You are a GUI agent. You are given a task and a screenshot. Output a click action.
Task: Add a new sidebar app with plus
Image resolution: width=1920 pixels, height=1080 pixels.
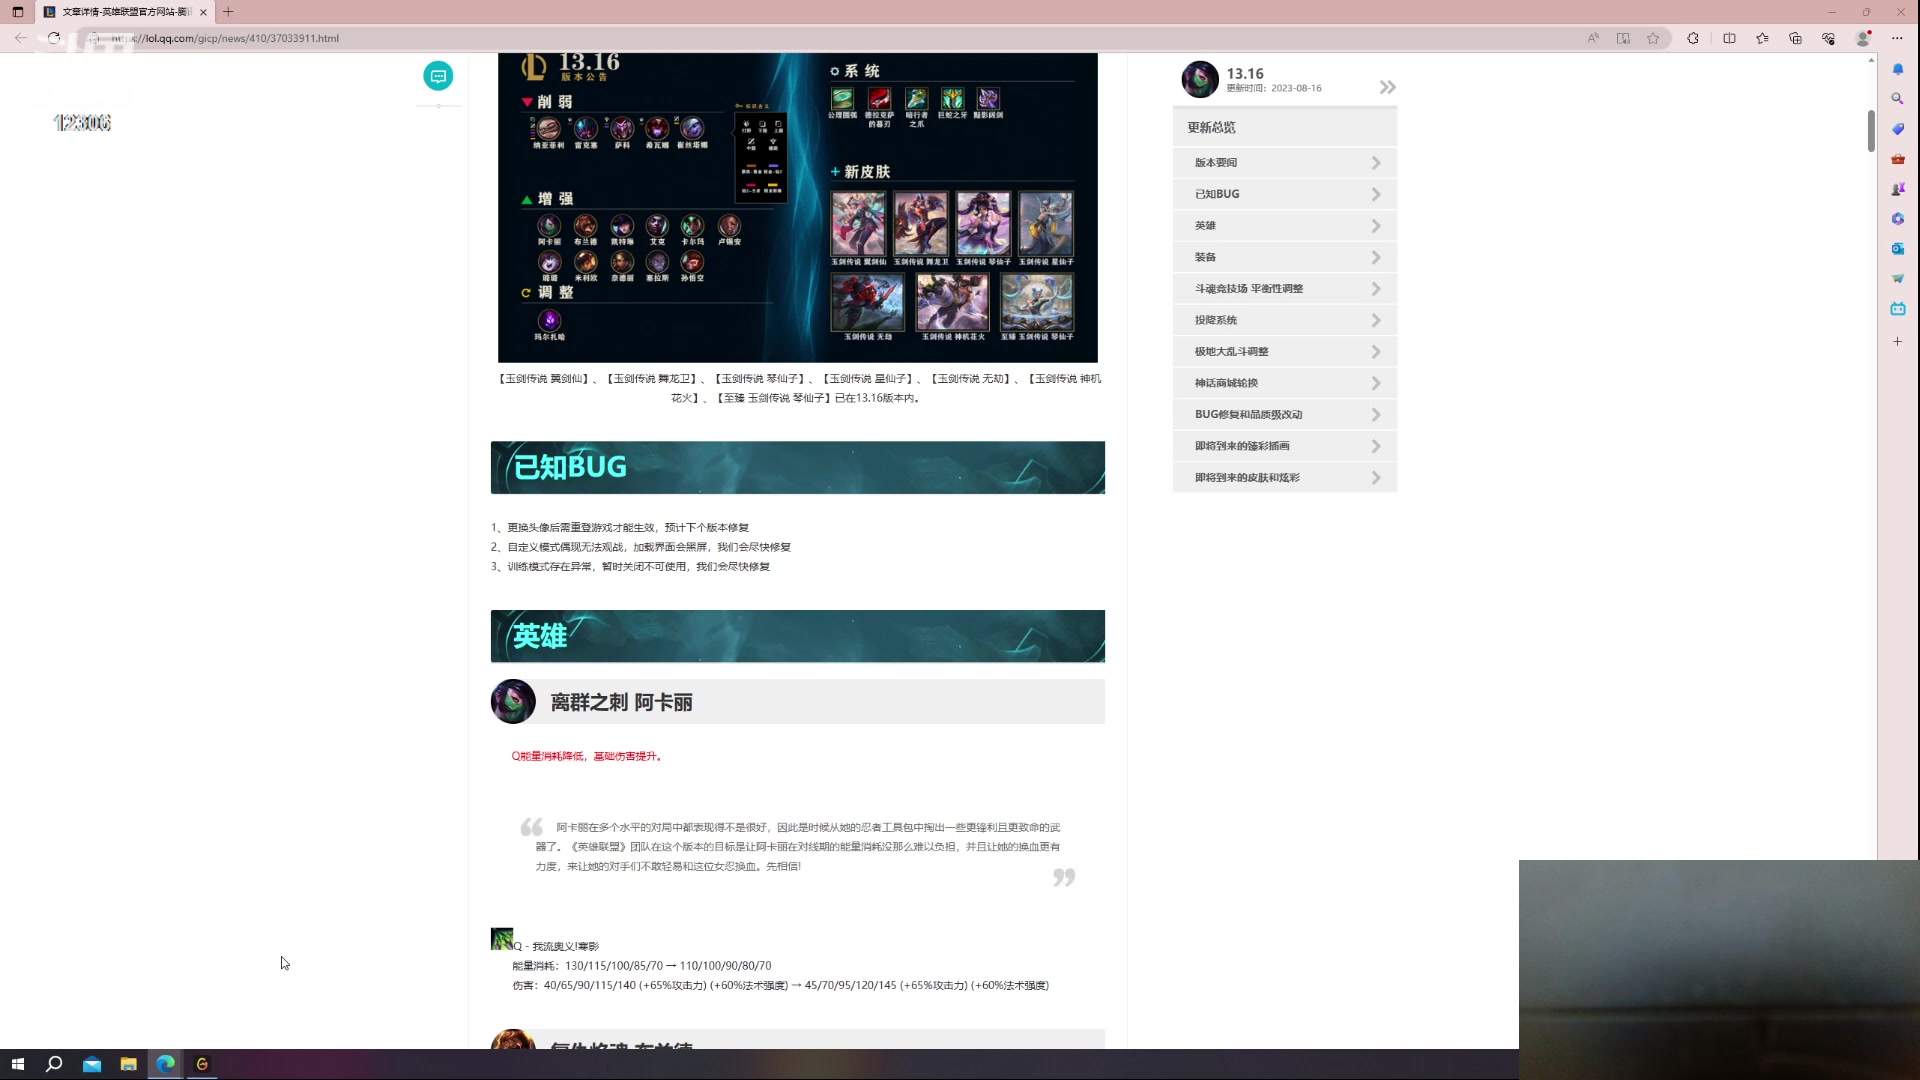(1897, 341)
